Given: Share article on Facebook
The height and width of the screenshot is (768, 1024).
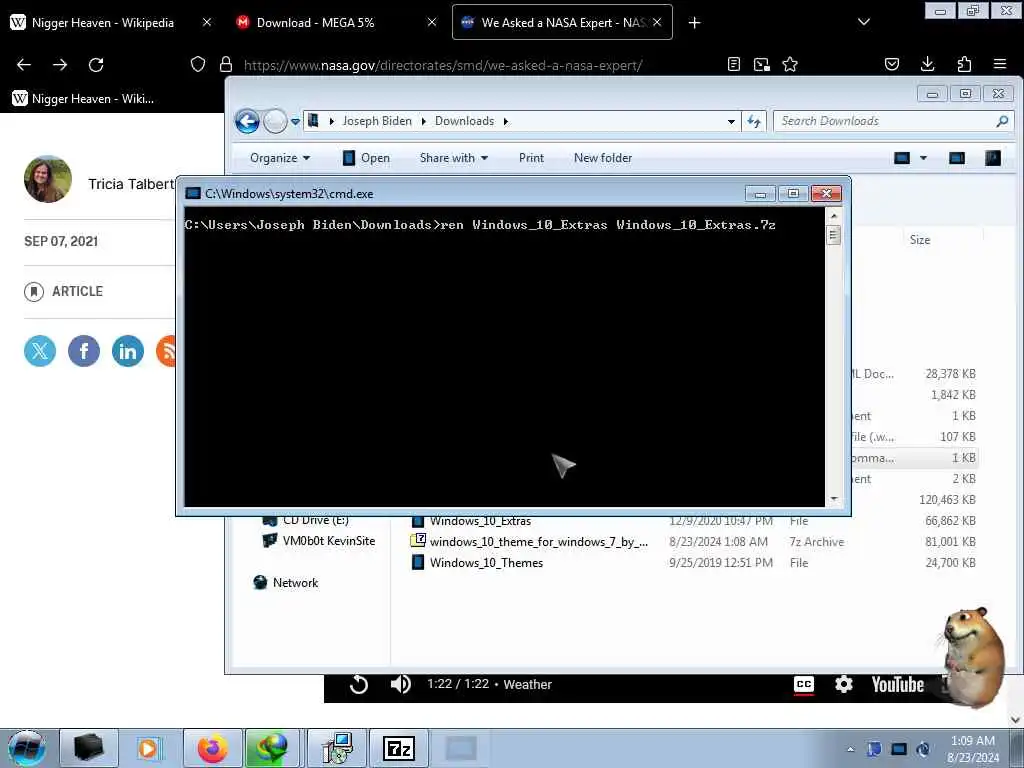Looking at the screenshot, I should 84,351.
